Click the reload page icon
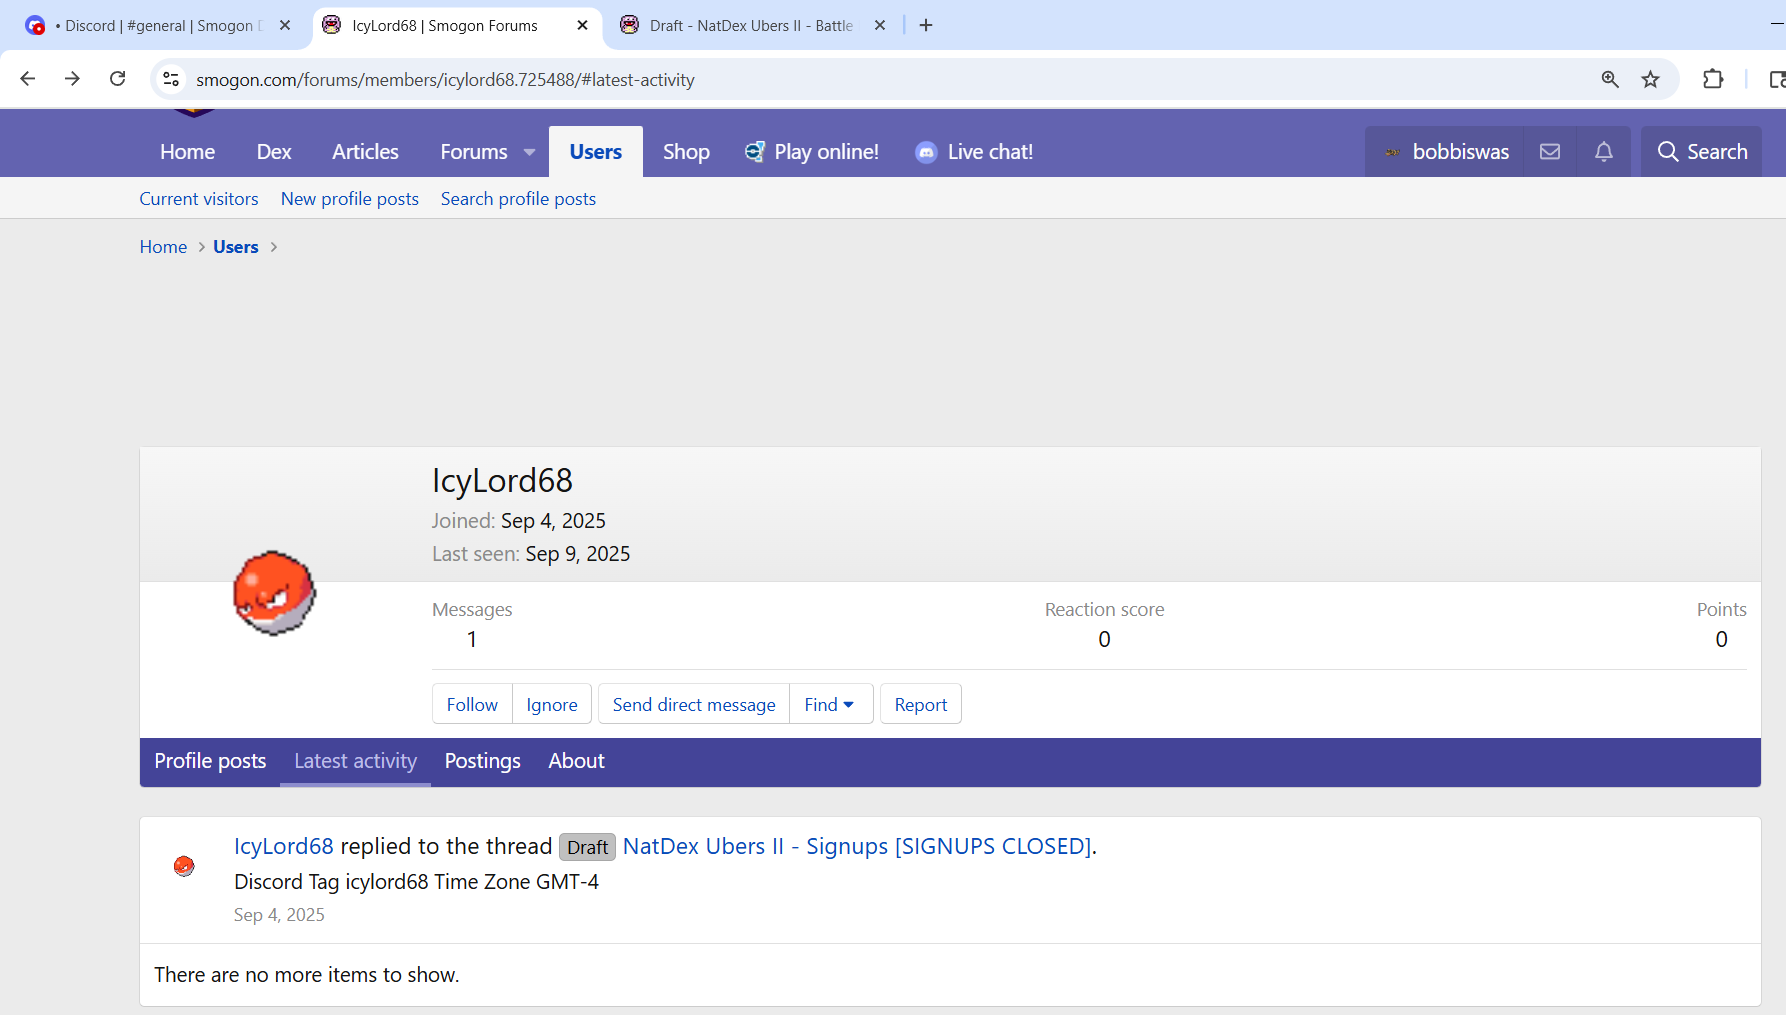1786x1015 pixels. pyautogui.click(x=118, y=79)
